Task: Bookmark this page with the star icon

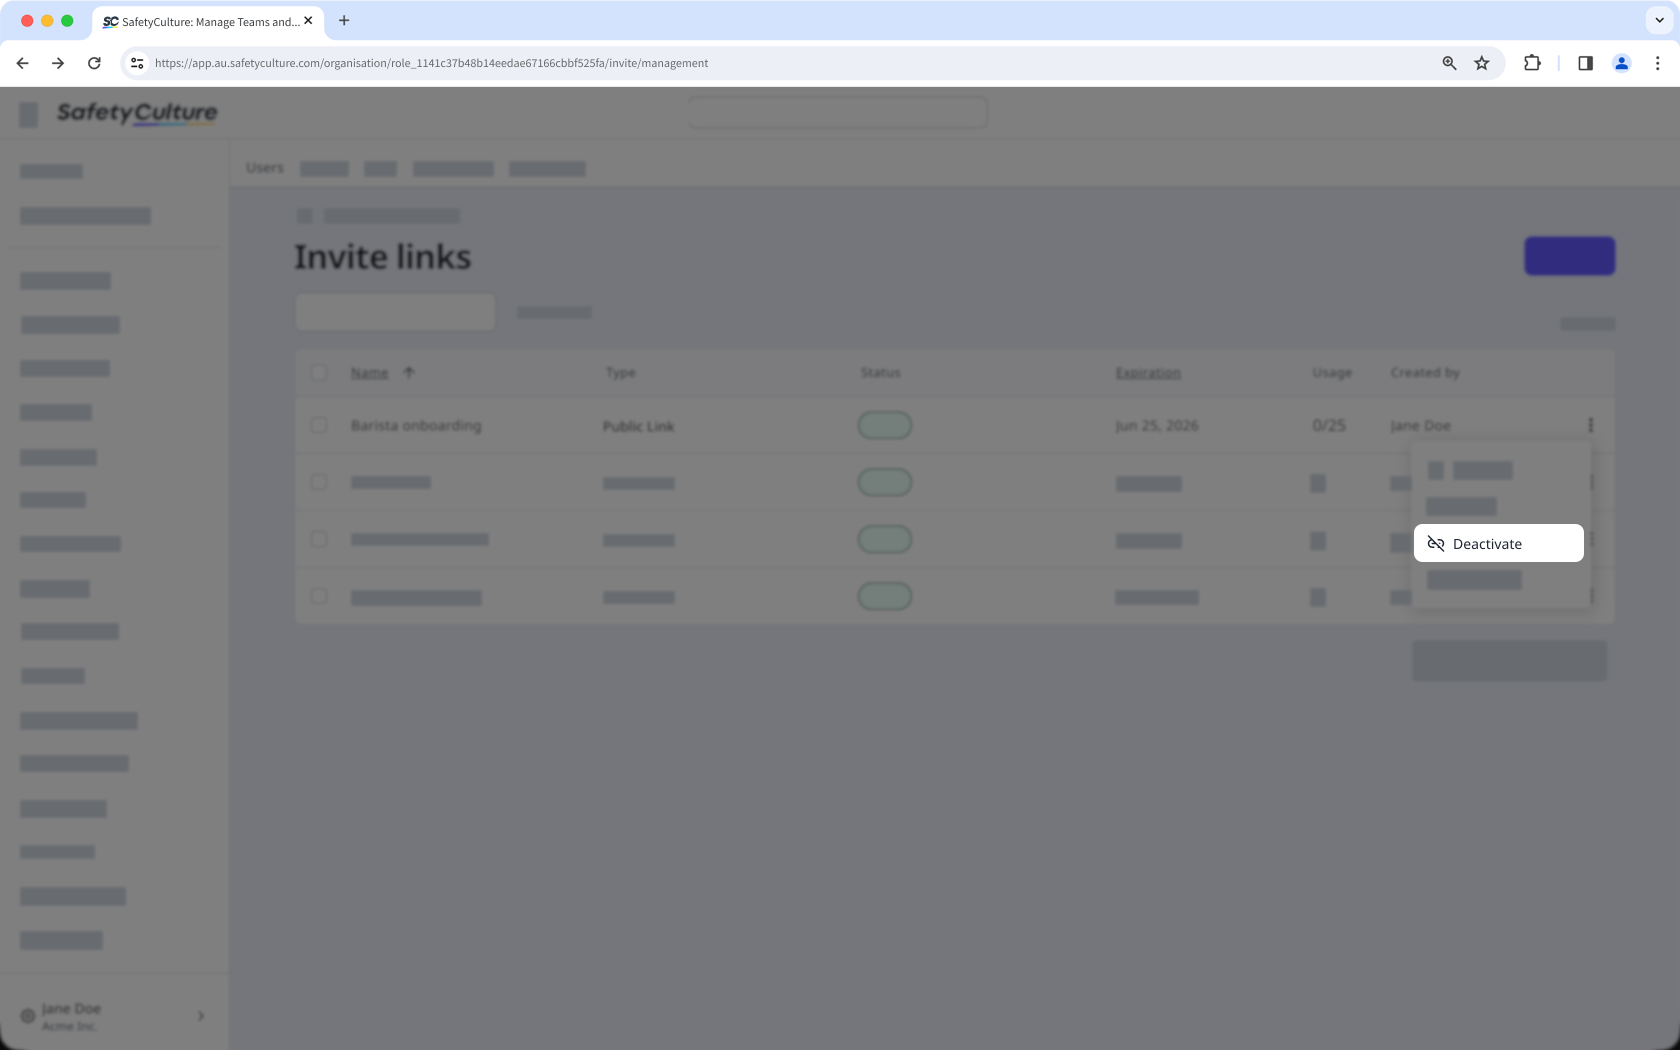Action: point(1482,63)
